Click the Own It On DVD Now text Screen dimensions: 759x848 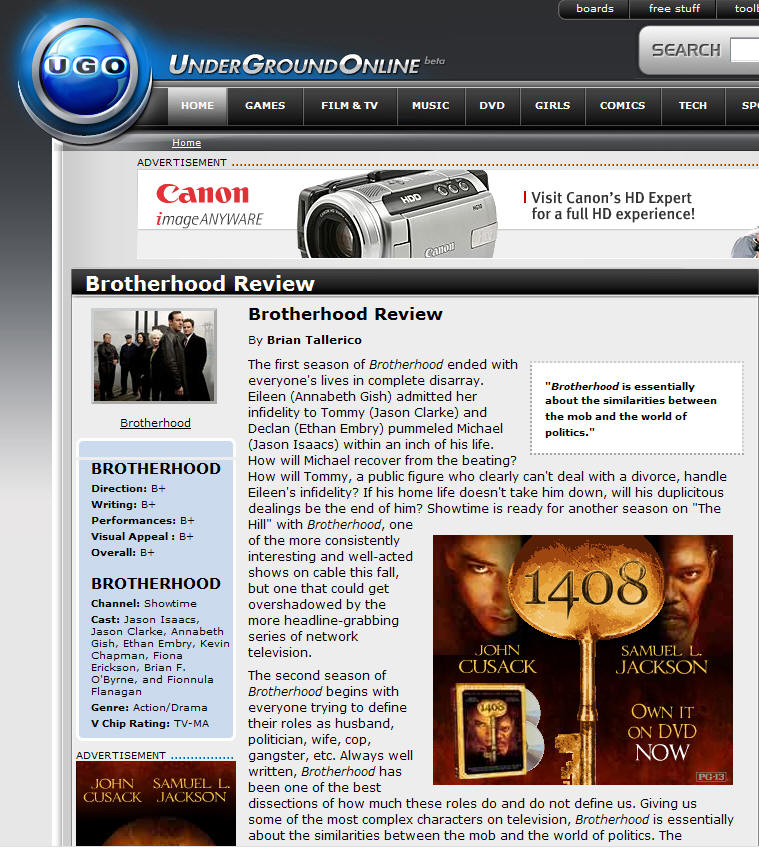(x=662, y=732)
